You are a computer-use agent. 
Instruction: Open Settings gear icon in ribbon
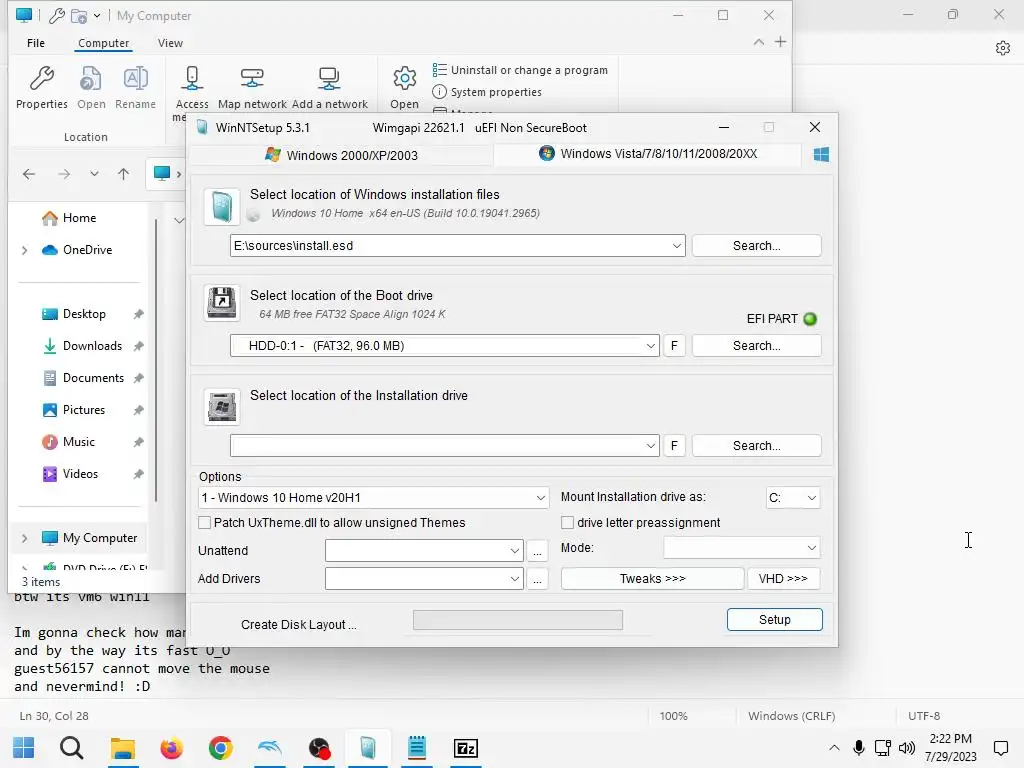pyautogui.click(x=404, y=79)
